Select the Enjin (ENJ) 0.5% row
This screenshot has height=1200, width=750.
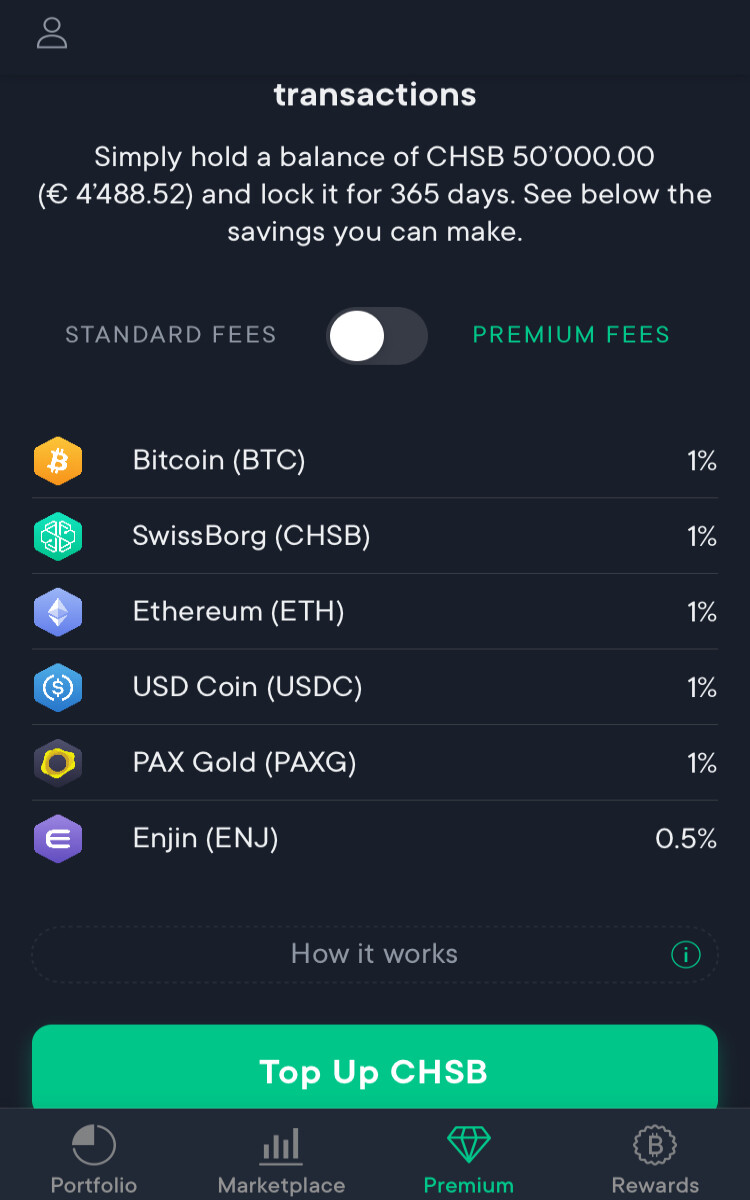click(375, 839)
